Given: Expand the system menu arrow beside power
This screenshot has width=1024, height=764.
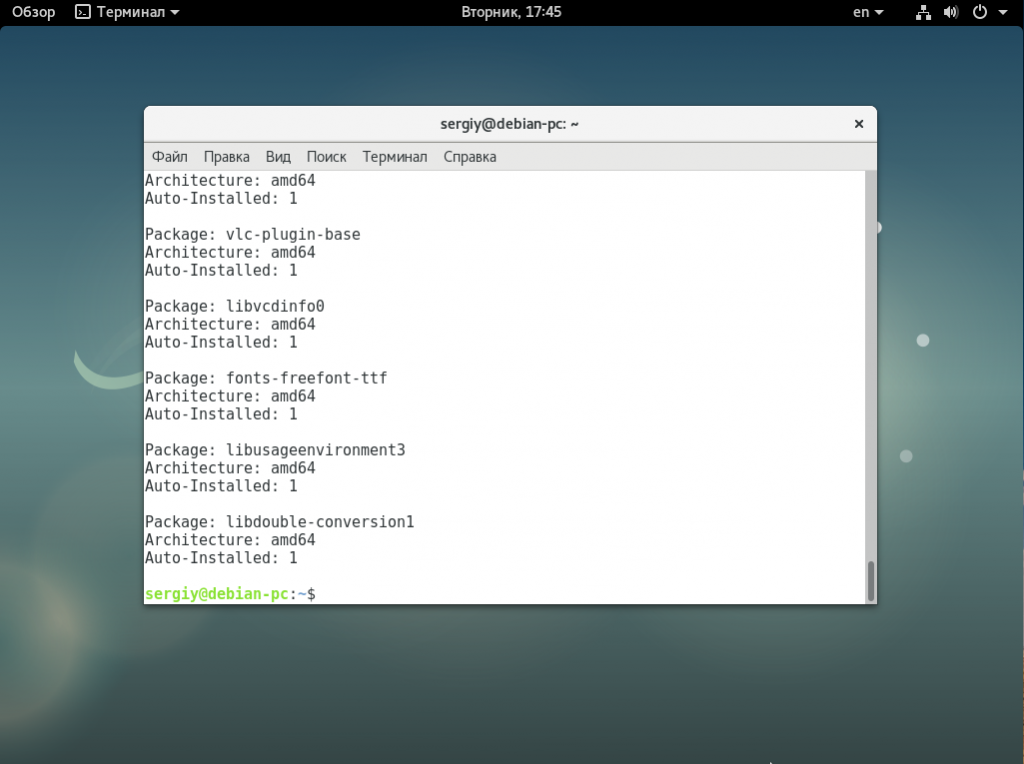Looking at the screenshot, I should click(1003, 12).
